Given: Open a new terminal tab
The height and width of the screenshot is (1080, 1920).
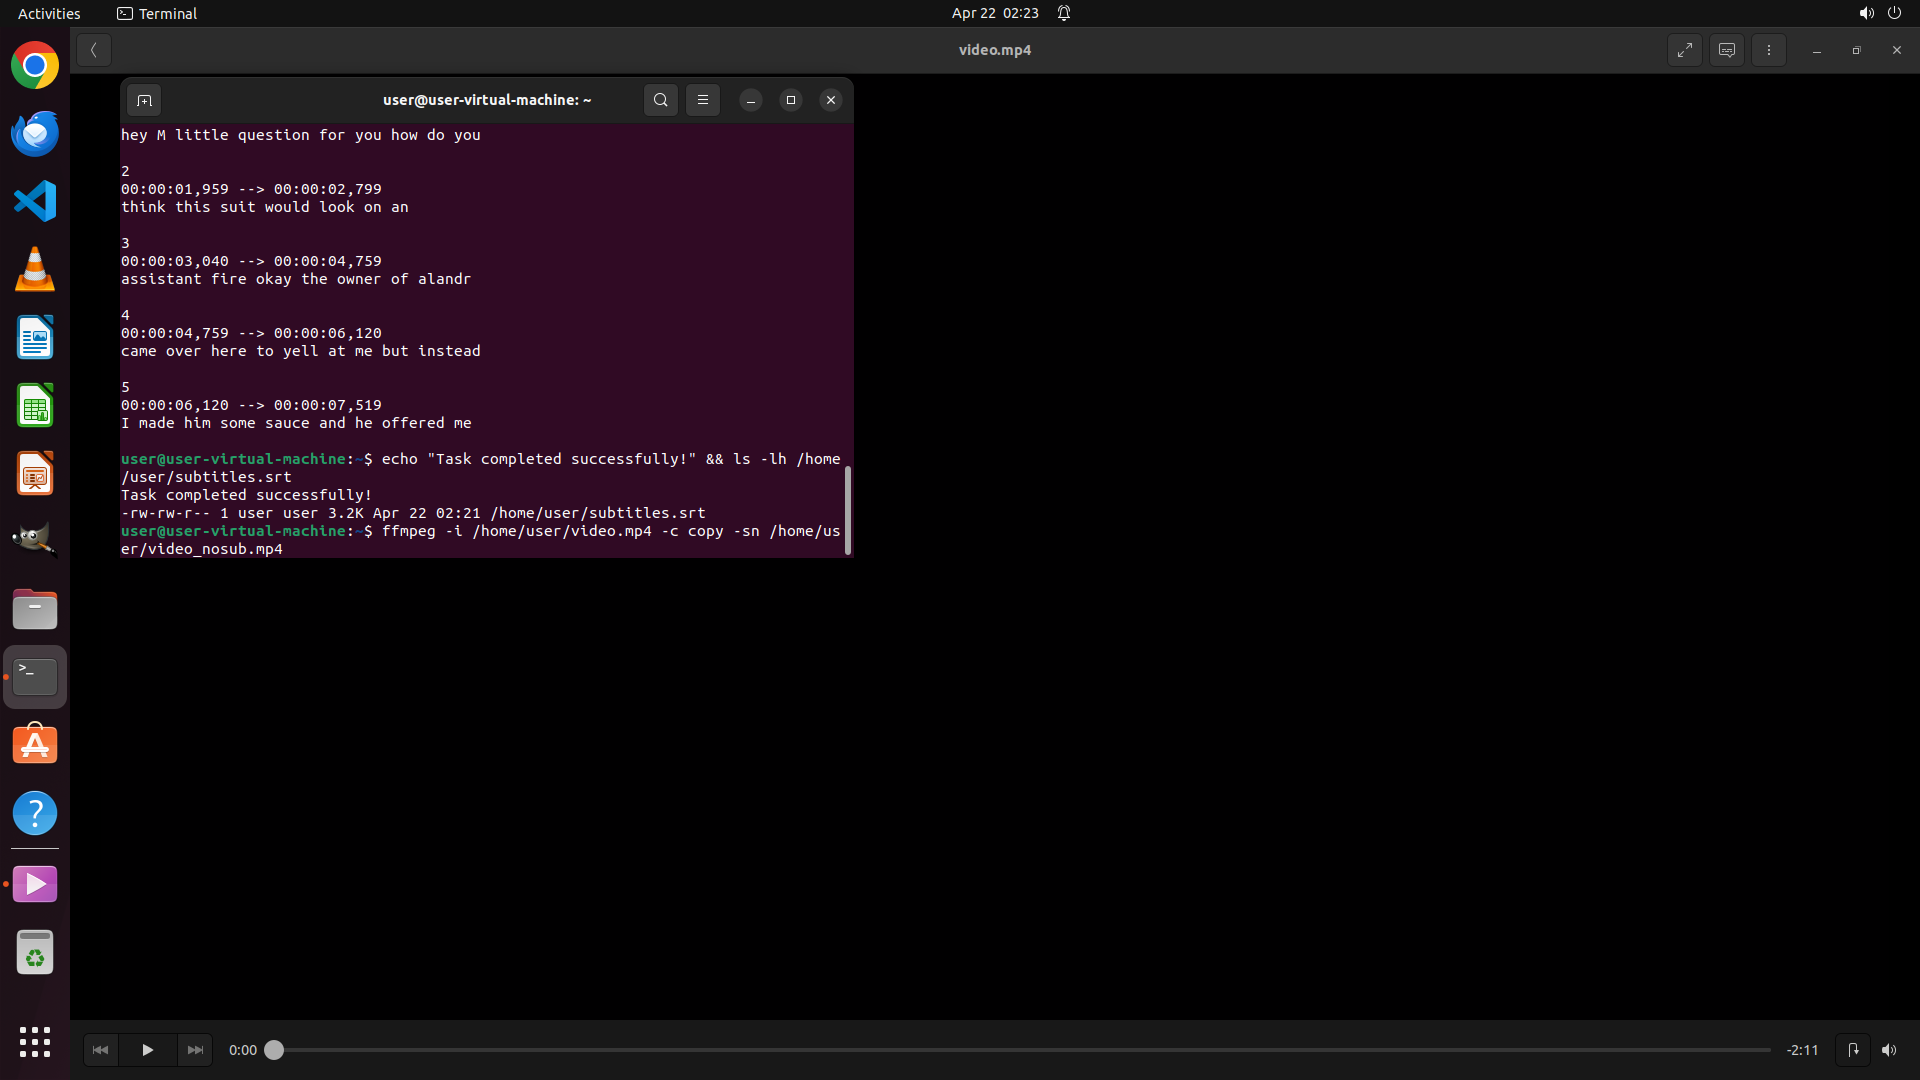Looking at the screenshot, I should pyautogui.click(x=144, y=100).
